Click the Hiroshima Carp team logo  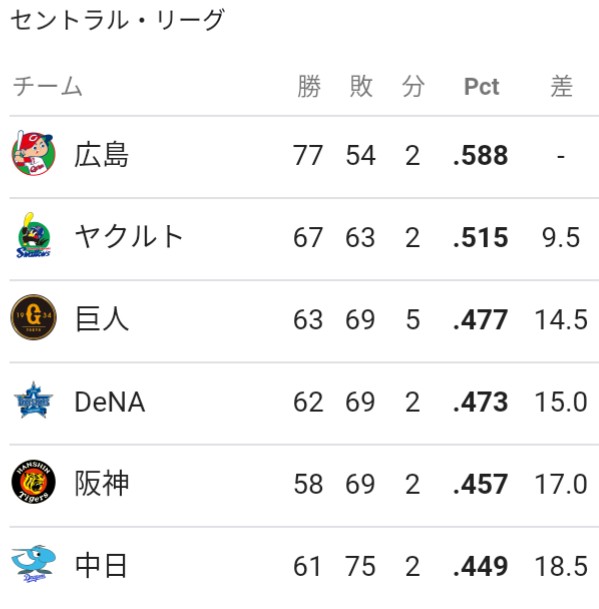point(33,153)
